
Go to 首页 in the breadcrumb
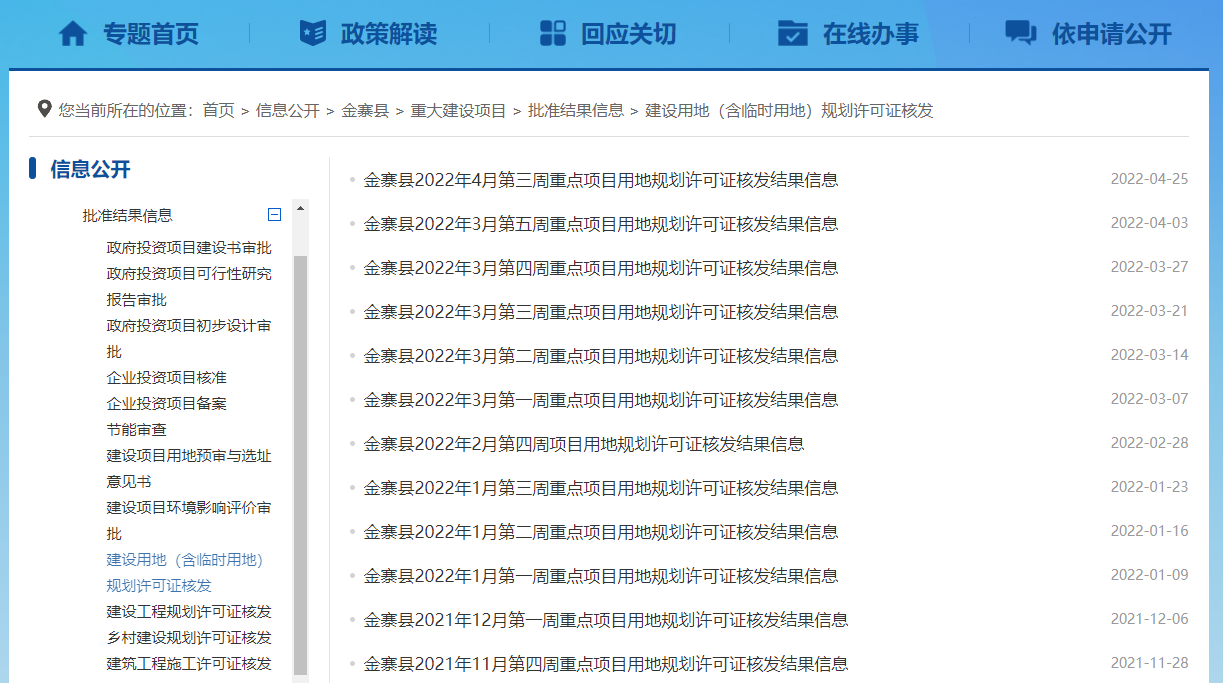(218, 110)
